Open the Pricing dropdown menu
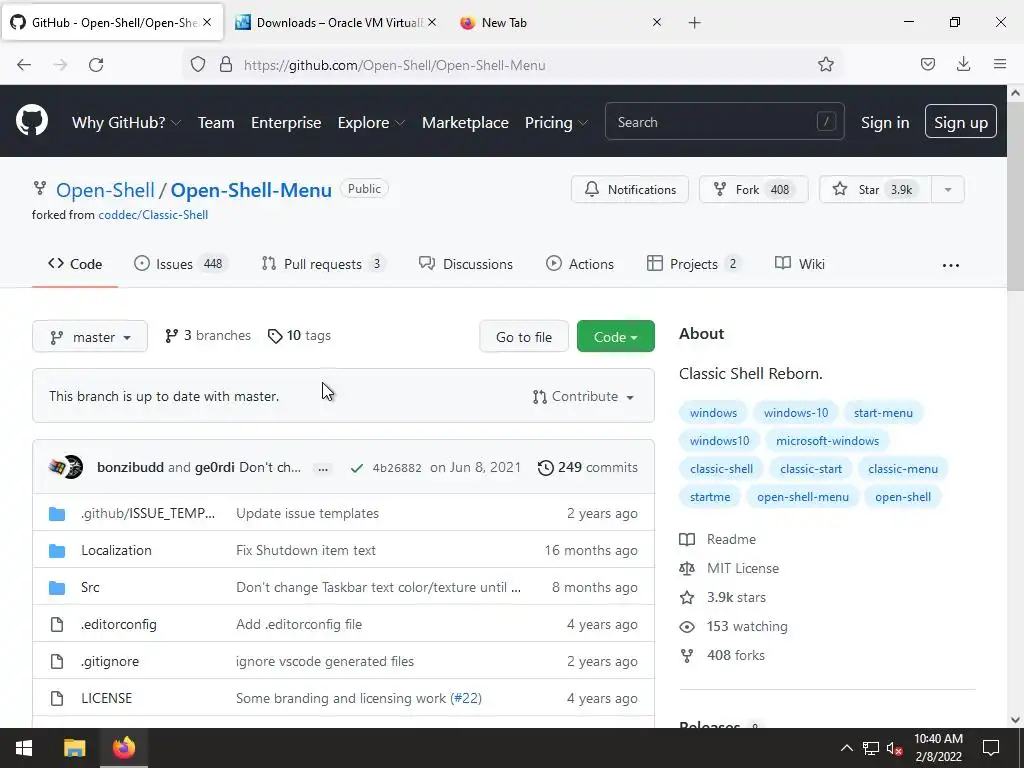Screen dimensions: 1024x768 (x=556, y=123)
